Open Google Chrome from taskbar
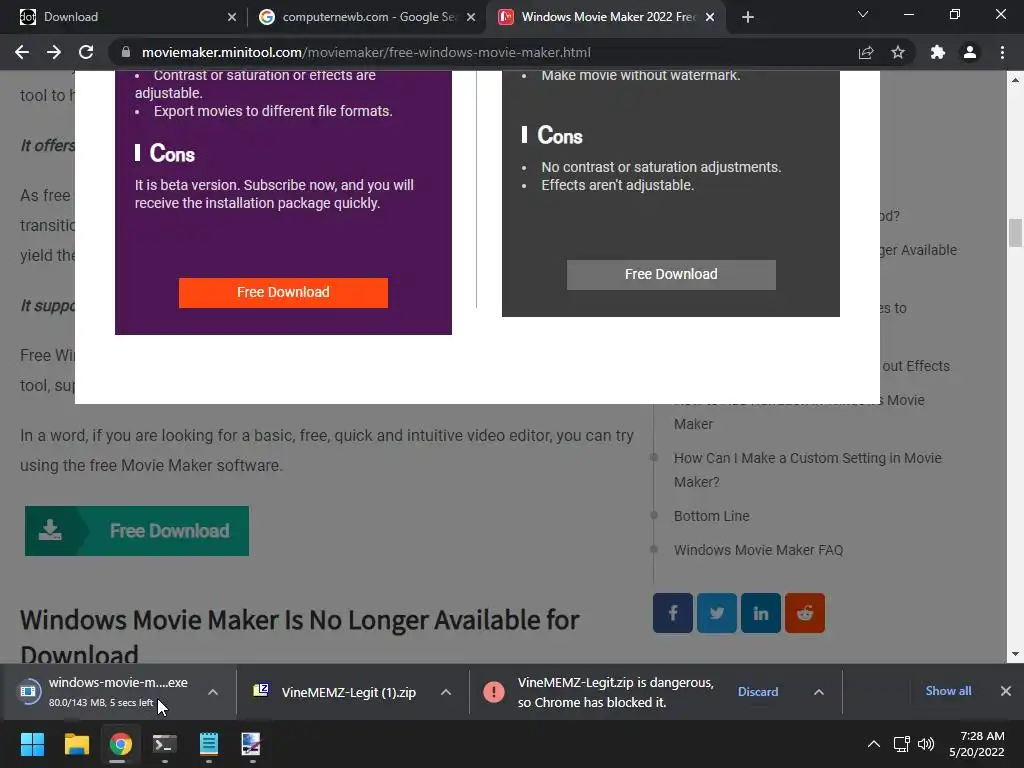1024x768 pixels. pyautogui.click(x=120, y=744)
